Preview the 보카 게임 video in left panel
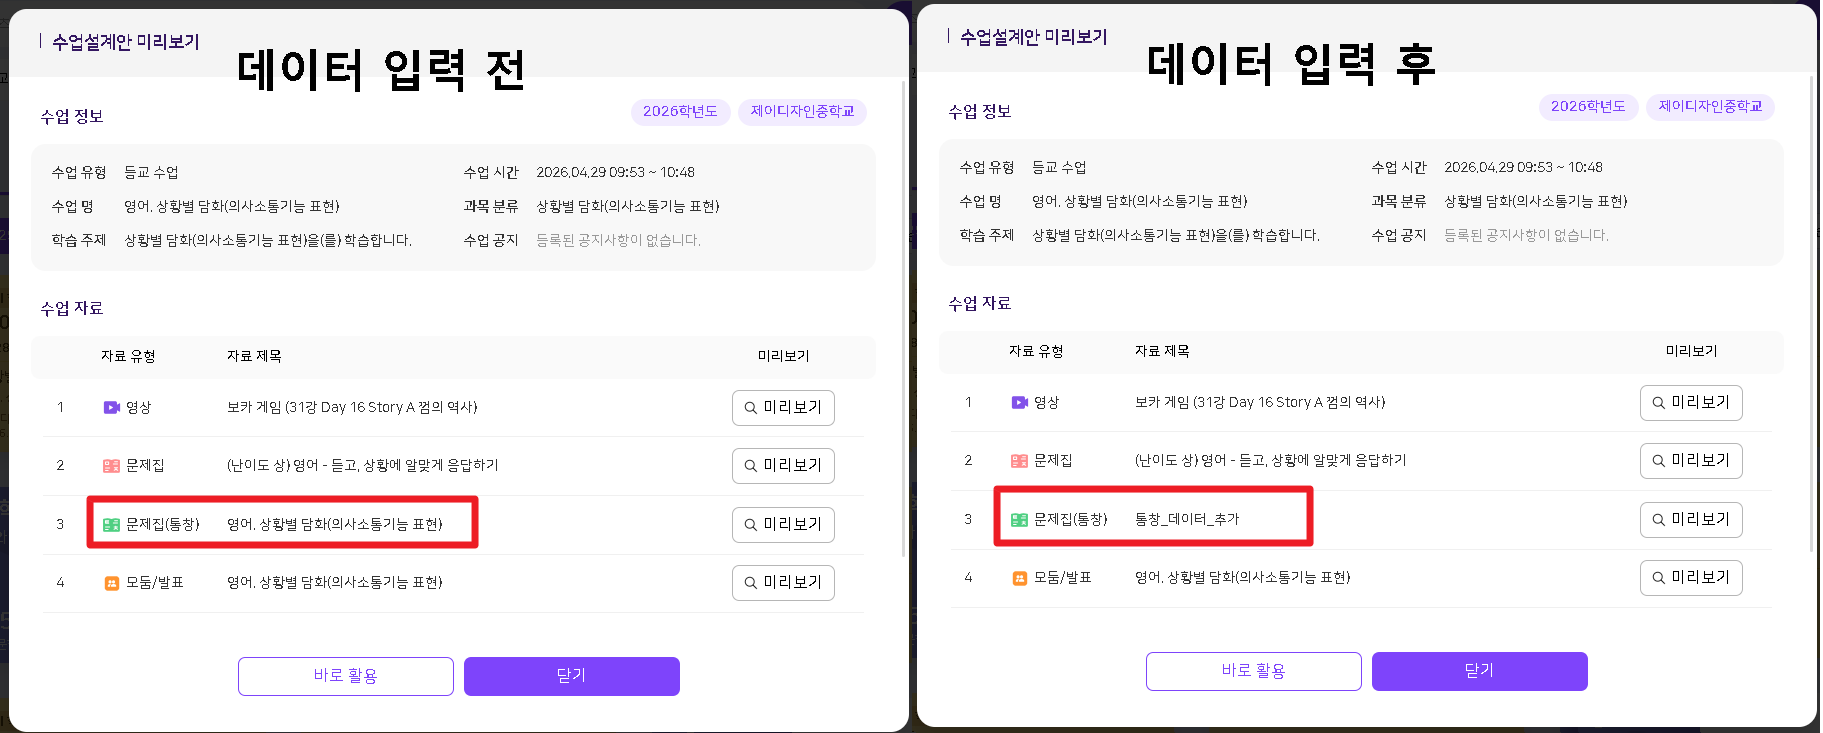This screenshot has height=733, width=1823. point(783,407)
